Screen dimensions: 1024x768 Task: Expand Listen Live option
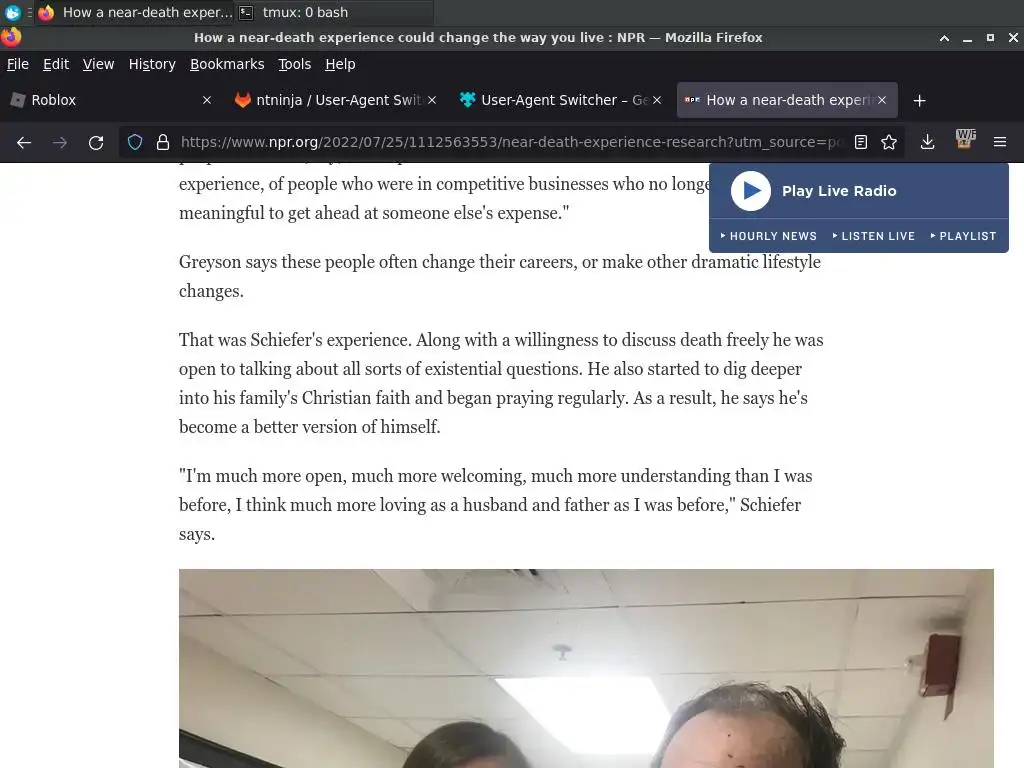pos(874,236)
